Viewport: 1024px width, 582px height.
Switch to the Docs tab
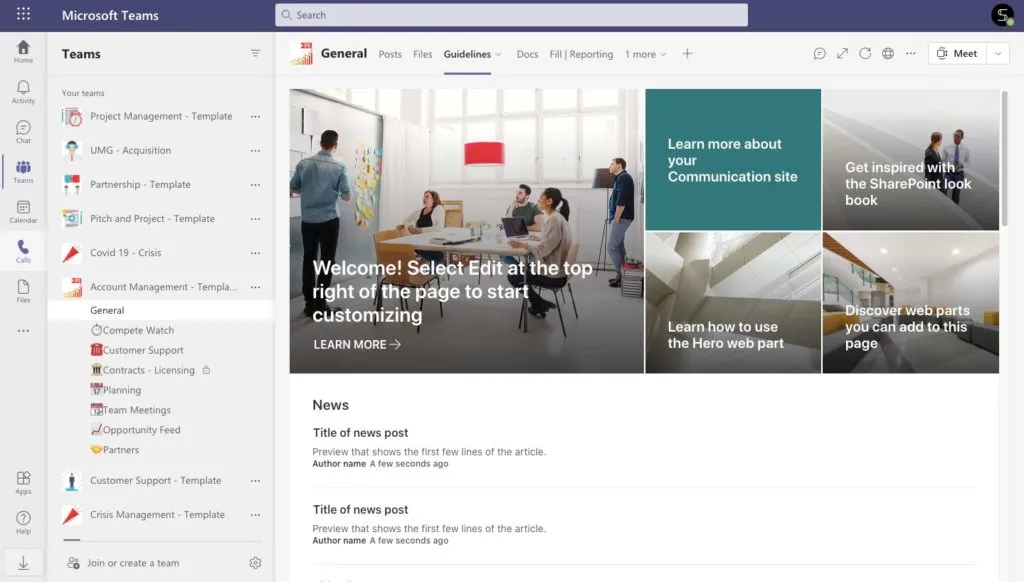click(527, 54)
